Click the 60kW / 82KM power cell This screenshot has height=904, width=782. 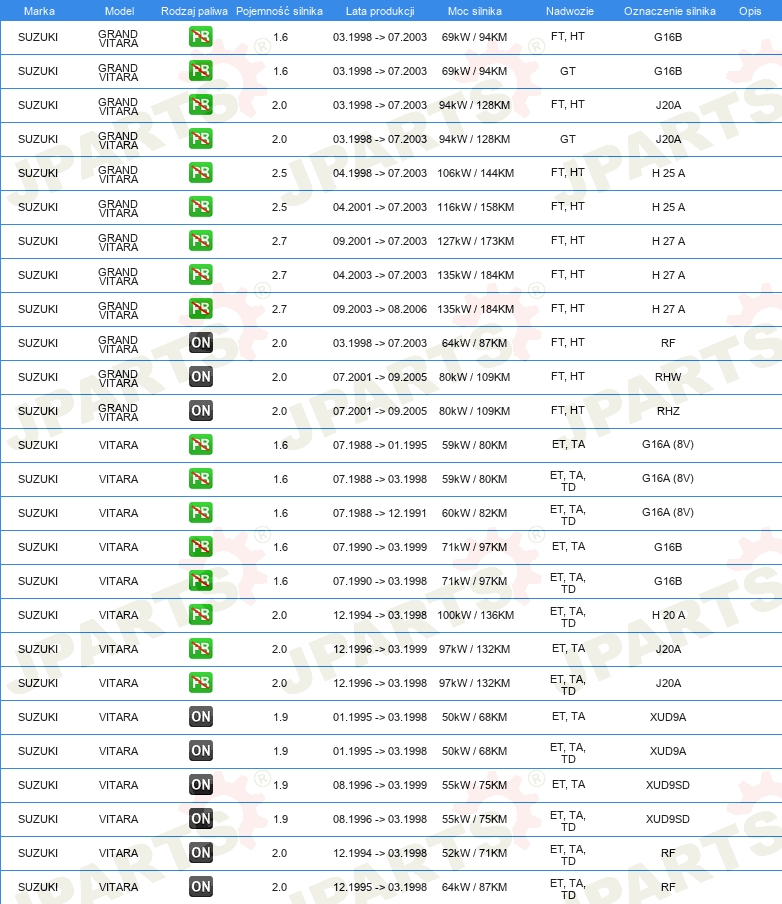point(474,513)
